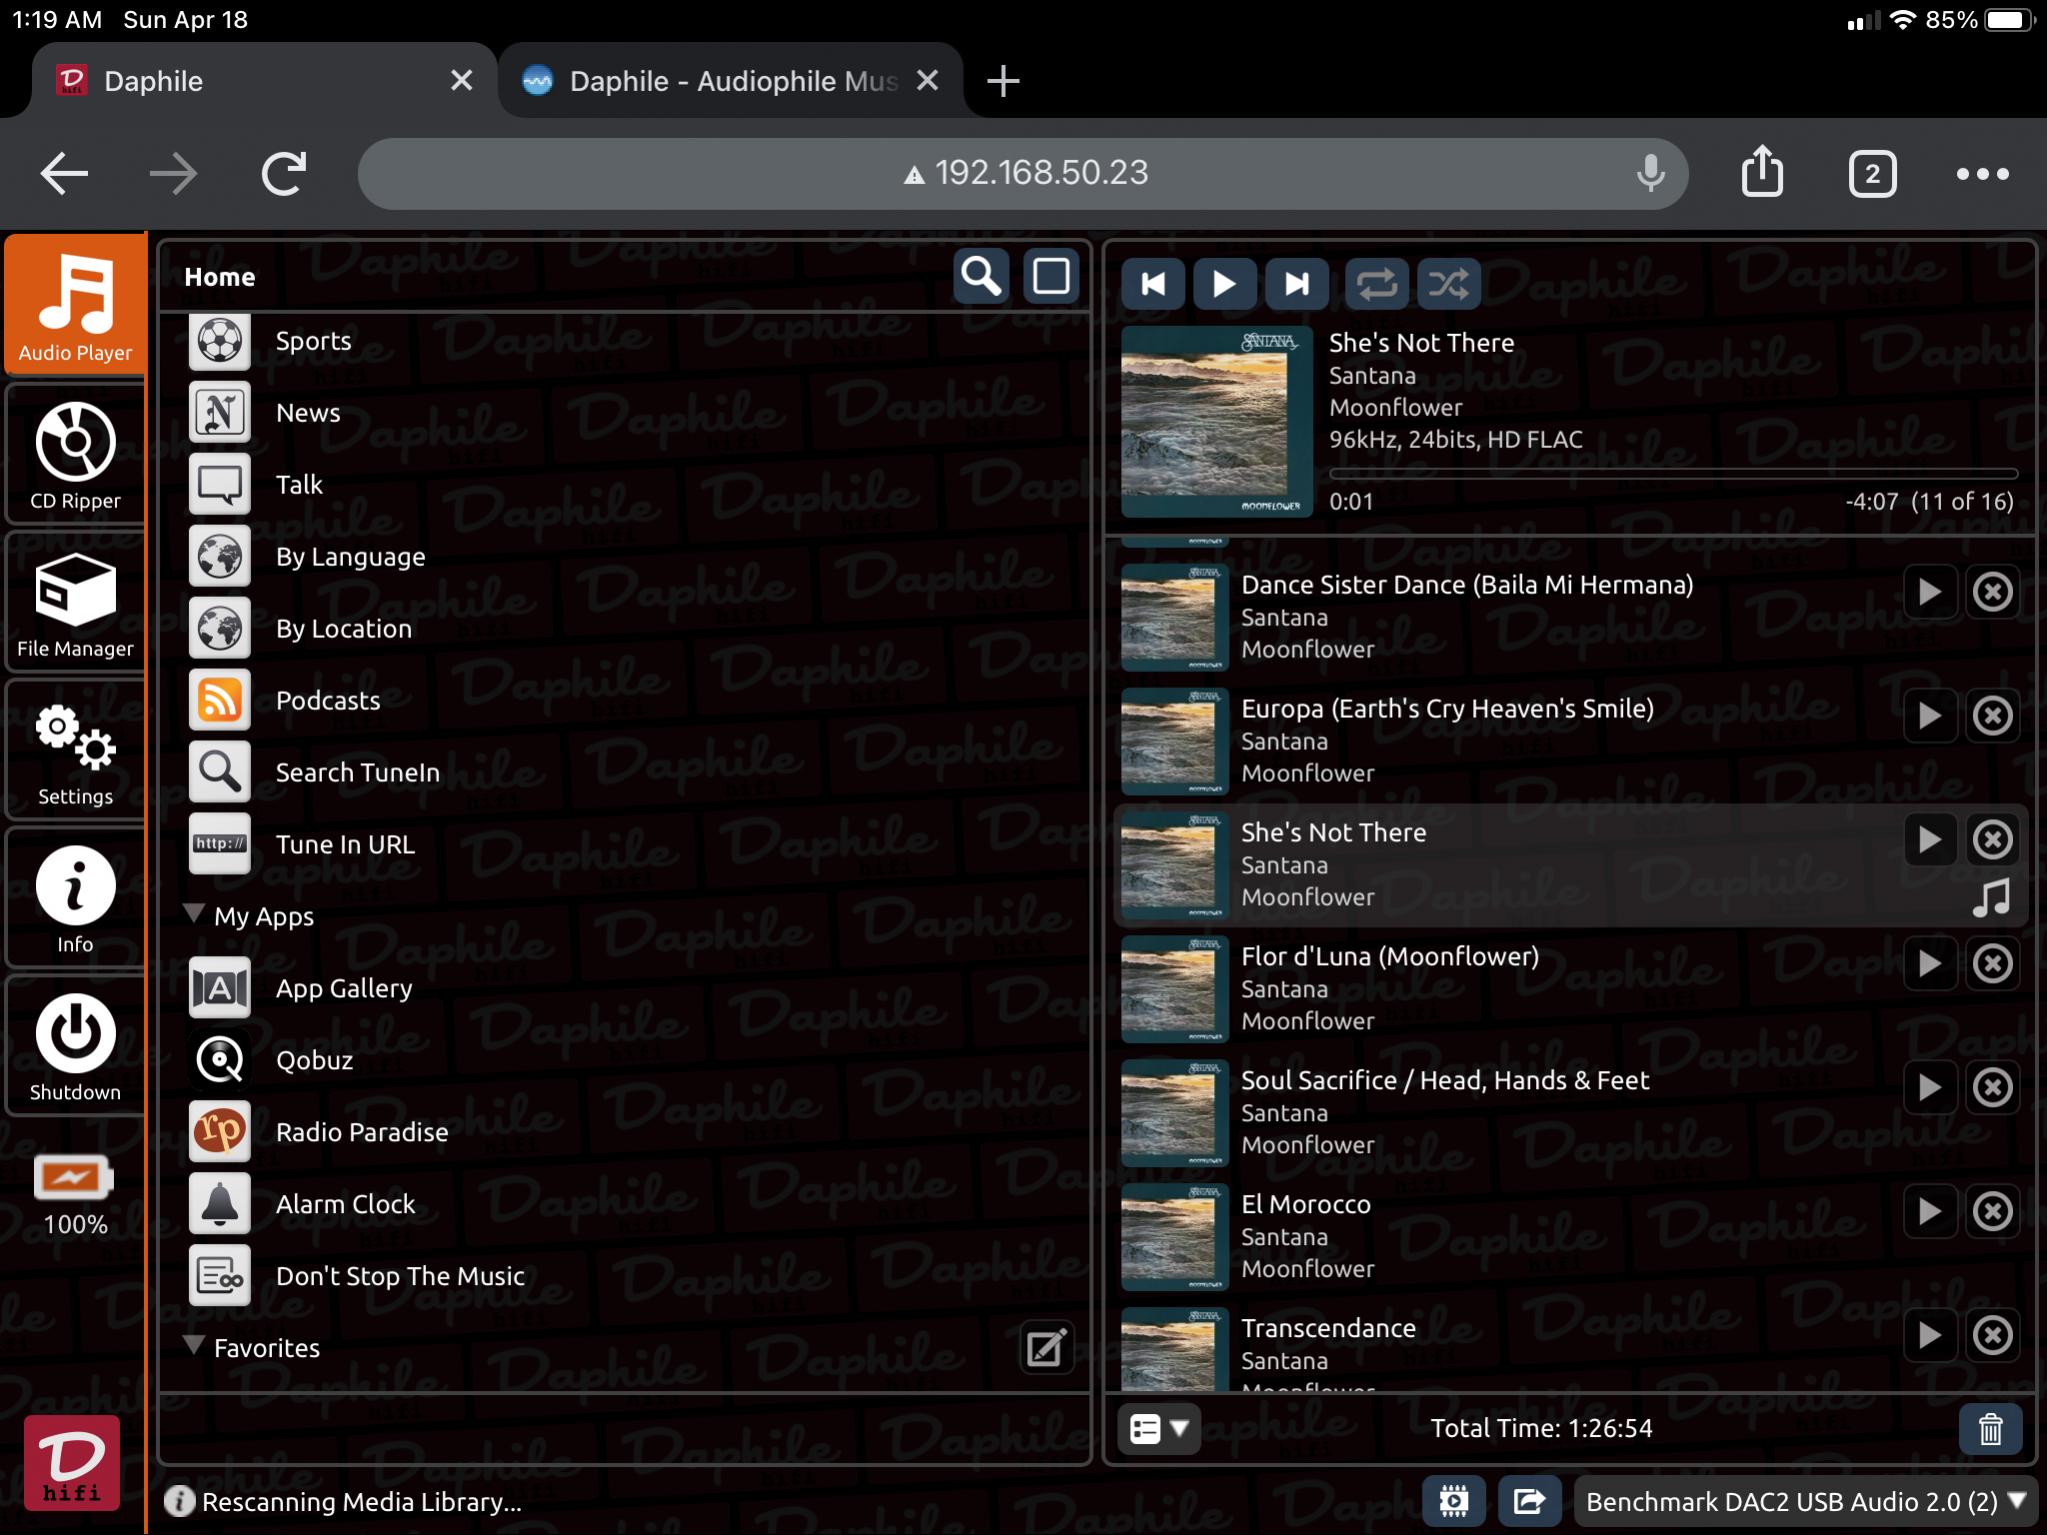Play El Morocco track
Image resolution: width=2047 pixels, height=1535 pixels.
pyautogui.click(x=1930, y=1212)
